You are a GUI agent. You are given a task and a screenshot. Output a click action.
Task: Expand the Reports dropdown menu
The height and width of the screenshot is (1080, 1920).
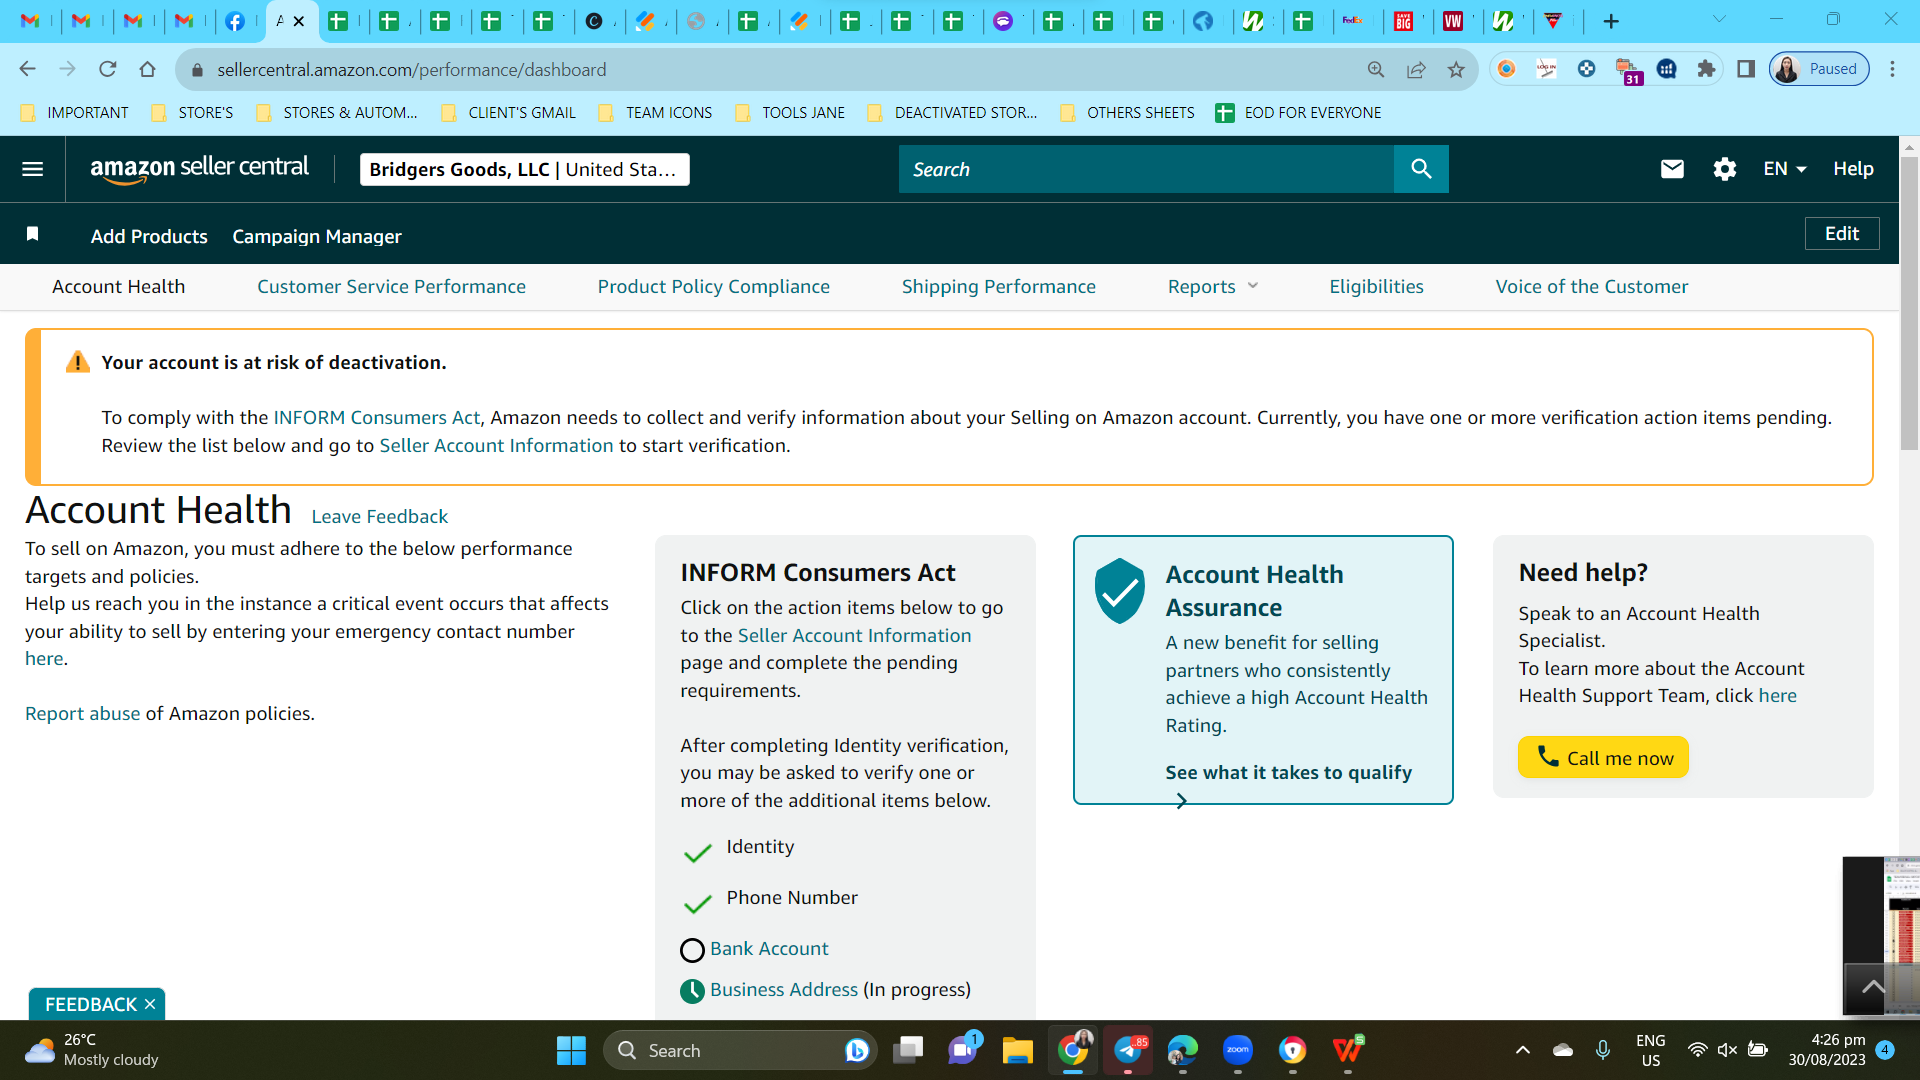[x=1213, y=287]
